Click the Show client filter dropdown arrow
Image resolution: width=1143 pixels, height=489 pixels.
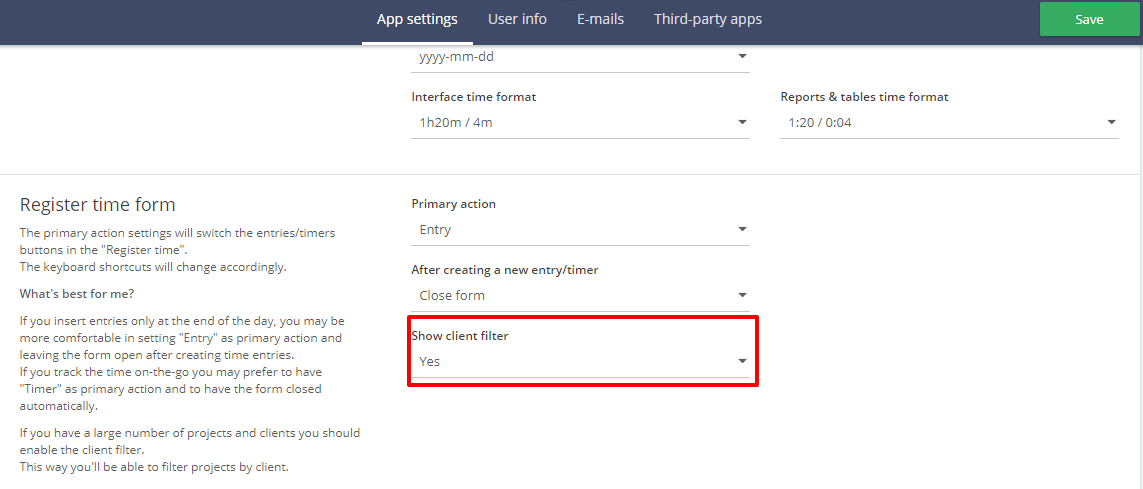tap(742, 361)
